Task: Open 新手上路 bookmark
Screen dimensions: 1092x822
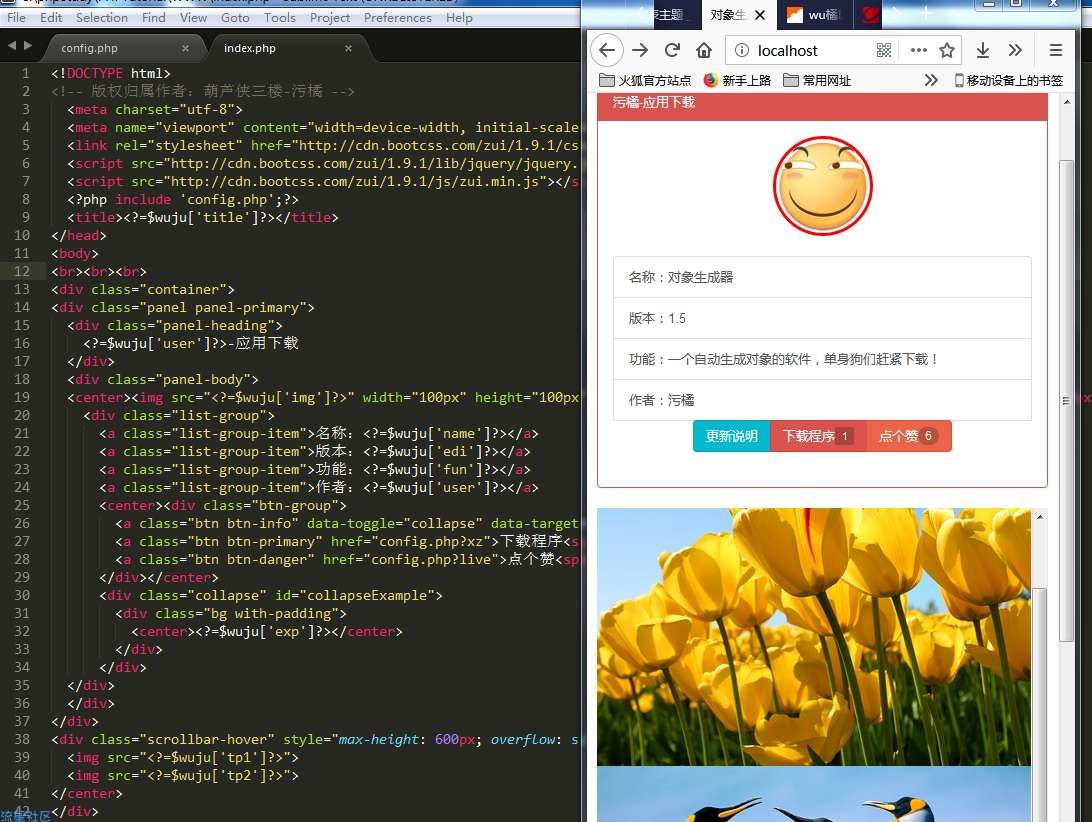Action: 738,80
